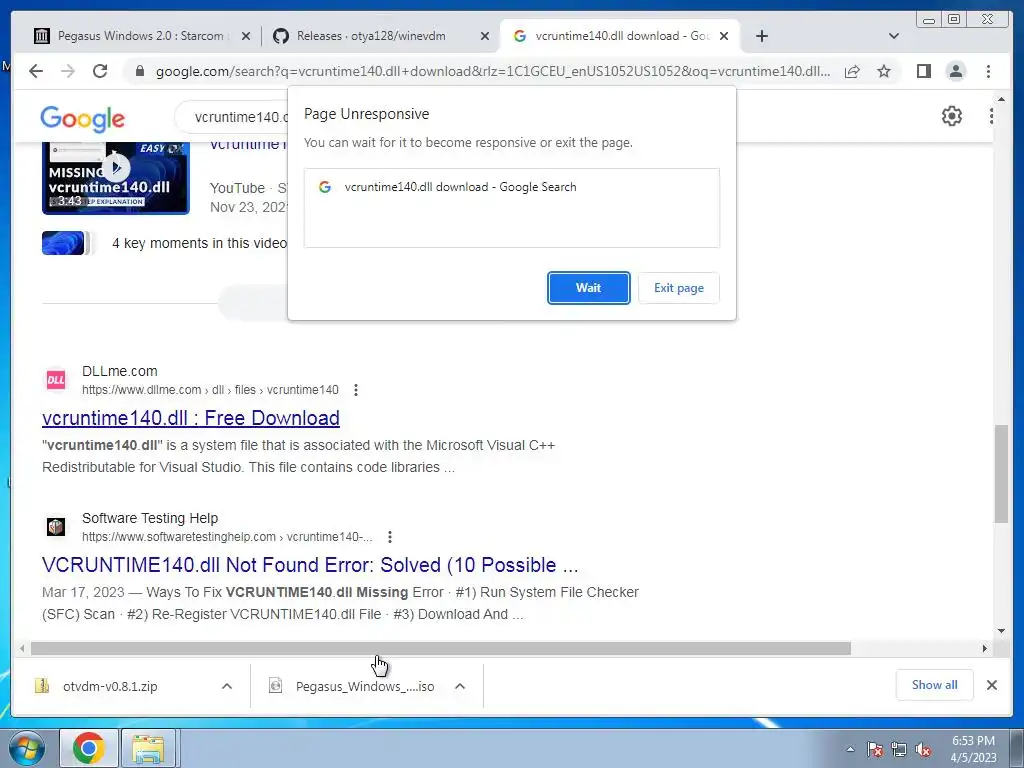The height and width of the screenshot is (768, 1024).
Task: Show hidden system tray icons
Action: point(850,749)
